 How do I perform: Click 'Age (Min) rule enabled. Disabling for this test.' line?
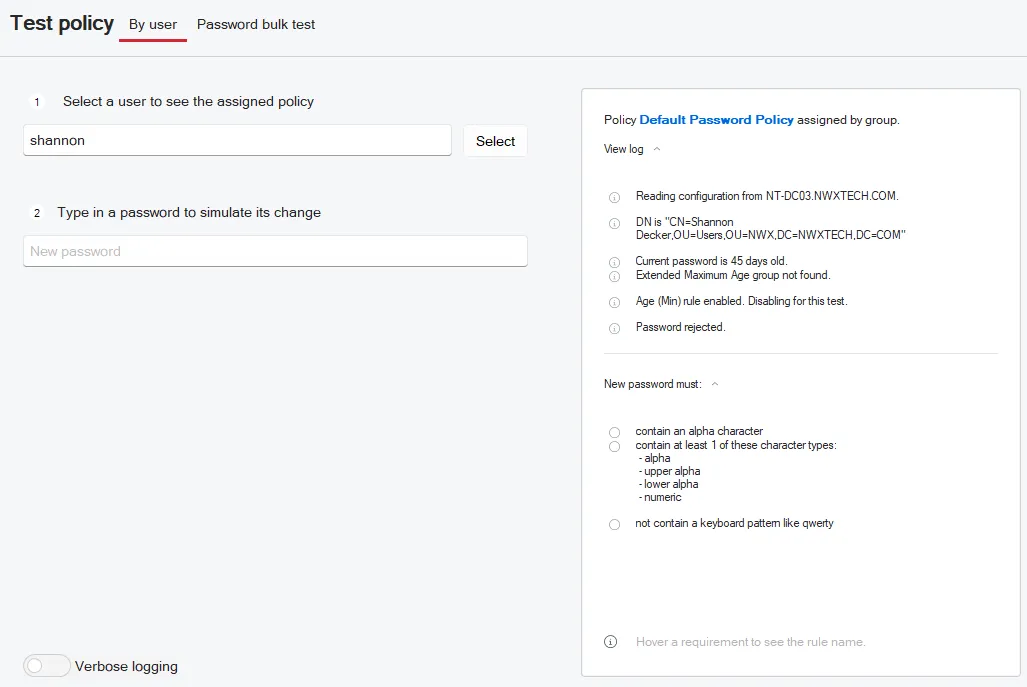[741, 301]
